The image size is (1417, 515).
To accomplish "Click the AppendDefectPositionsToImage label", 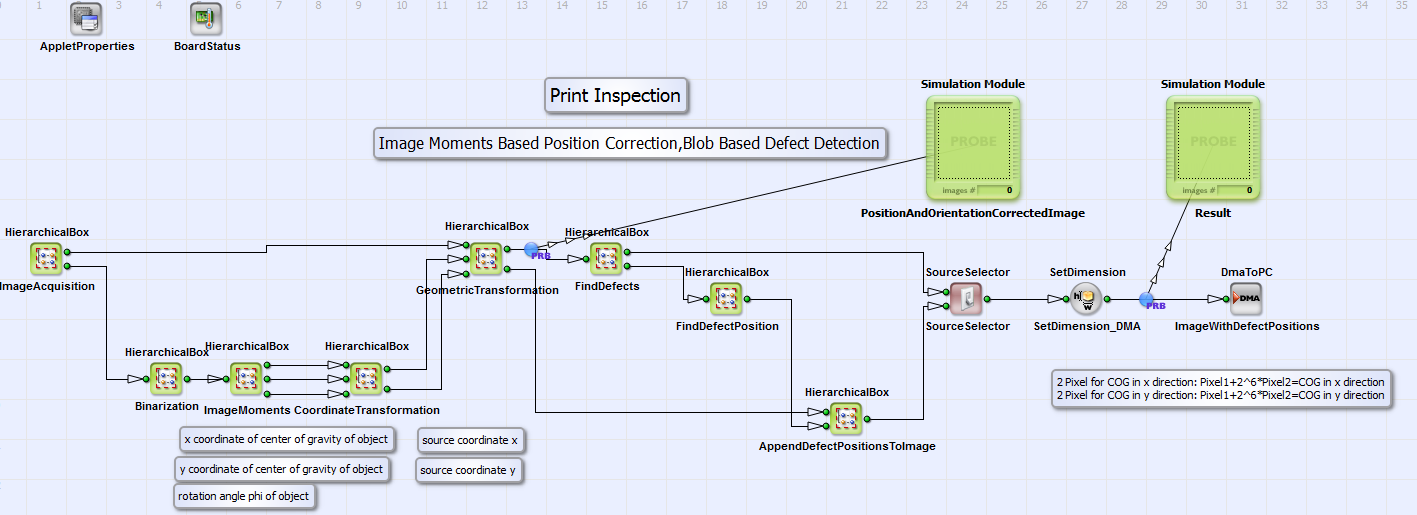I will point(847,446).
